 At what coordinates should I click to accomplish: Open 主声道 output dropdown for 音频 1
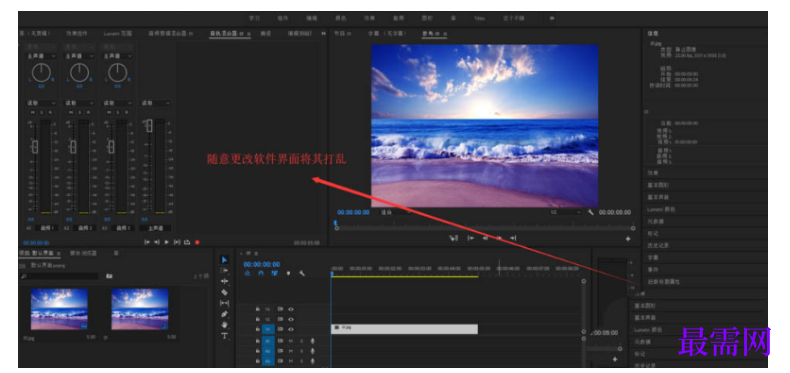40,56
